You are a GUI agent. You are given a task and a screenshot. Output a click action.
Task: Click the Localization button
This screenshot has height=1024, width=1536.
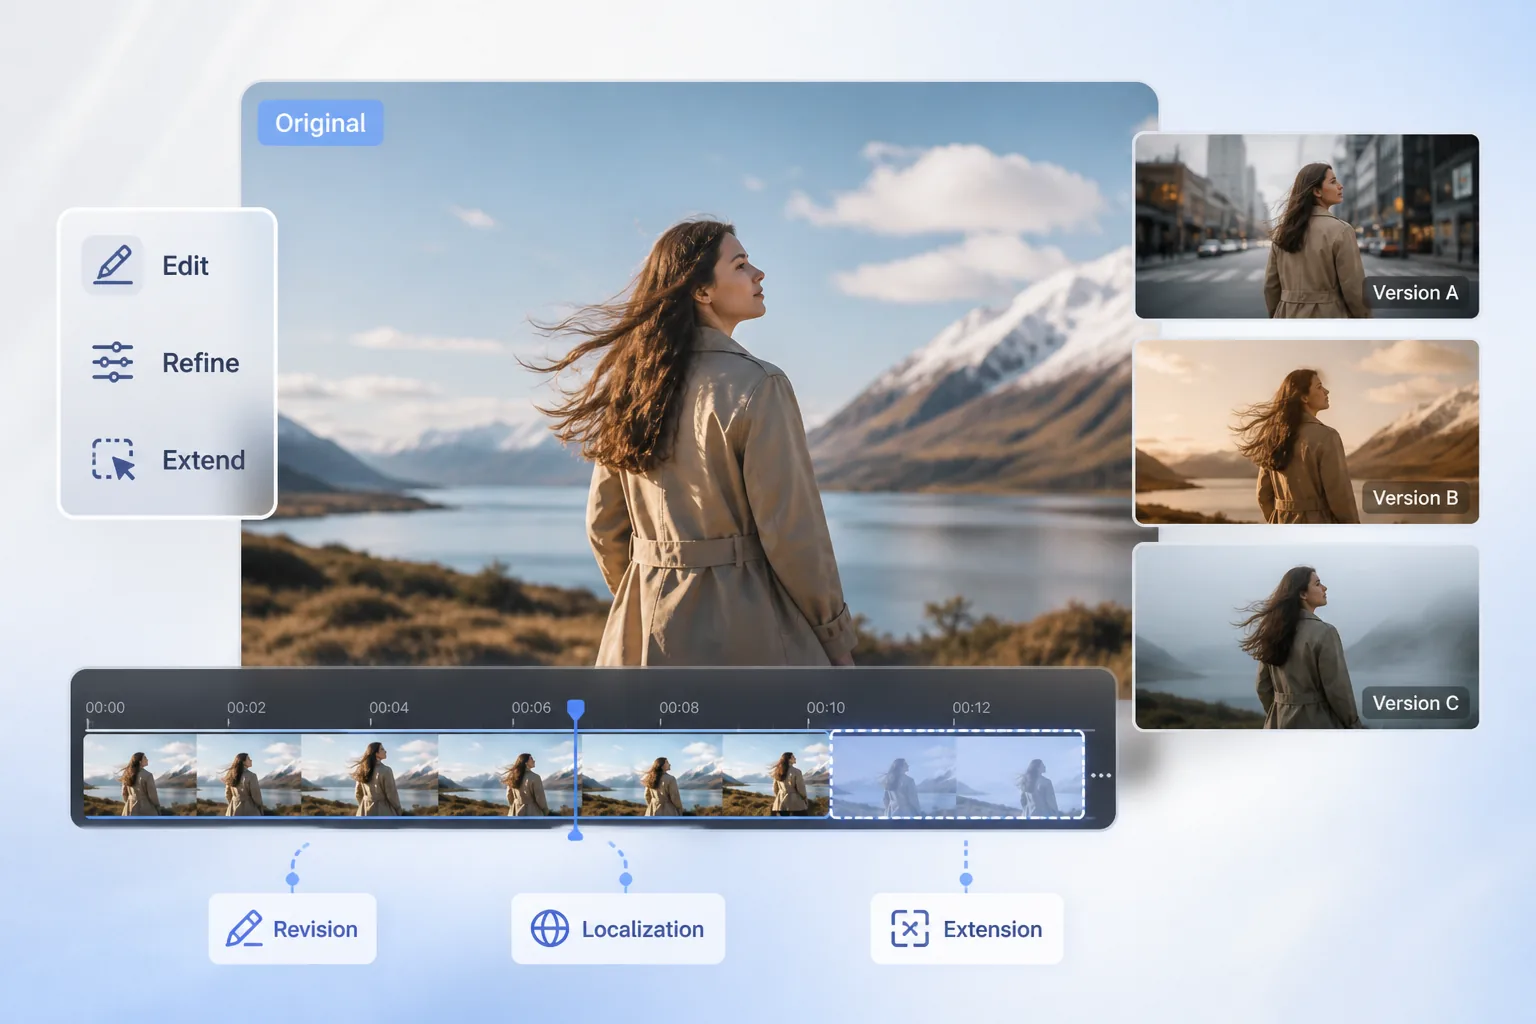[618, 929]
